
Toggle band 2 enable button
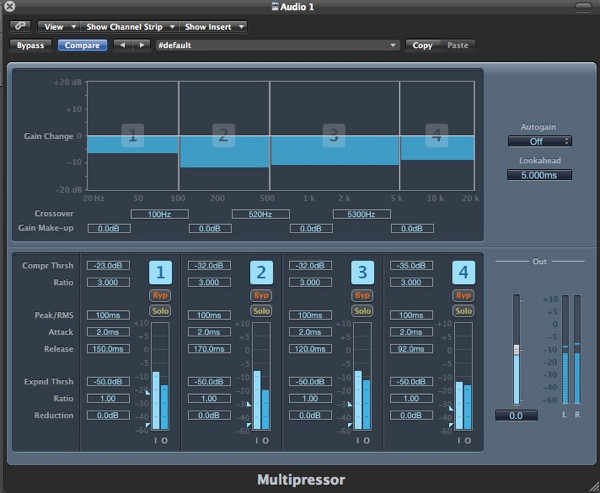[x=261, y=273]
